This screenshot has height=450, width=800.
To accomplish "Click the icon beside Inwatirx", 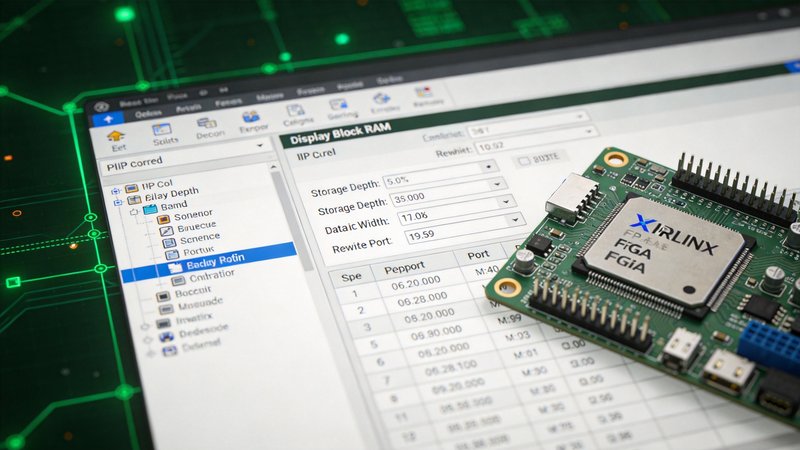I will 164,323.
